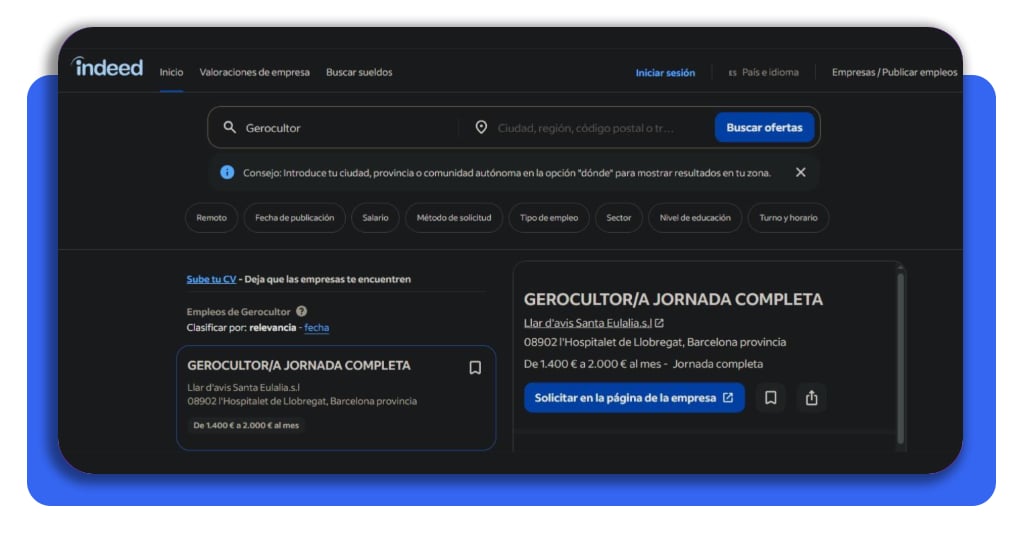
Task: Click Iniciar sesión
Action: [x=665, y=72]
